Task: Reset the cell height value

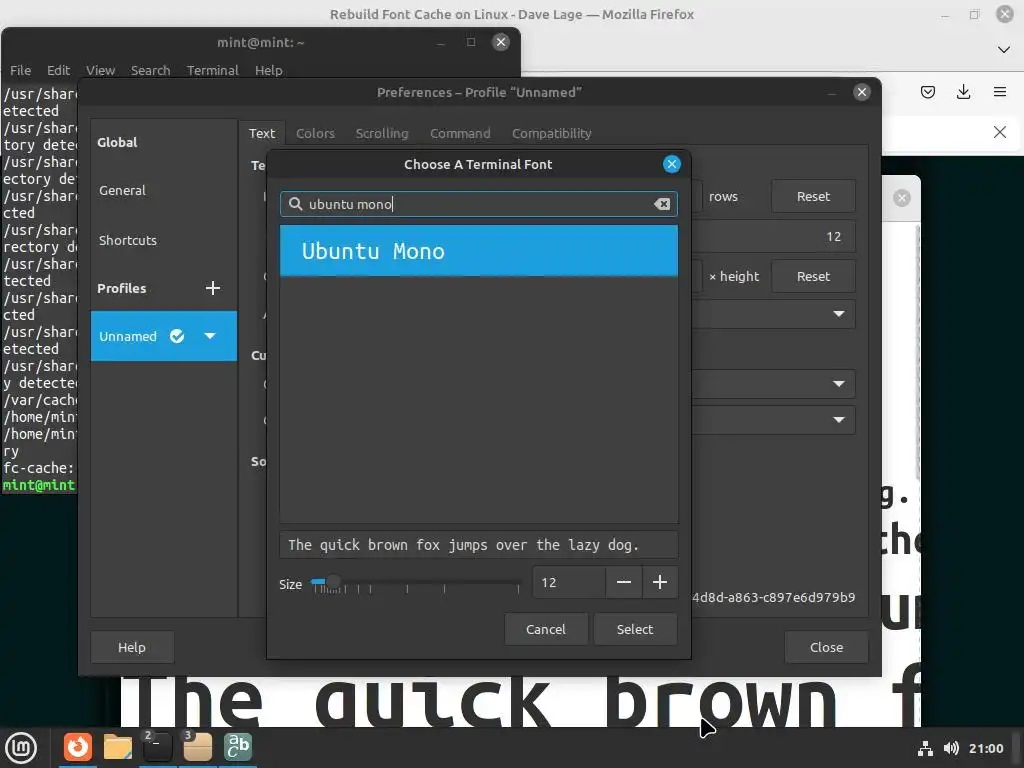Action: tap(813, 276)
